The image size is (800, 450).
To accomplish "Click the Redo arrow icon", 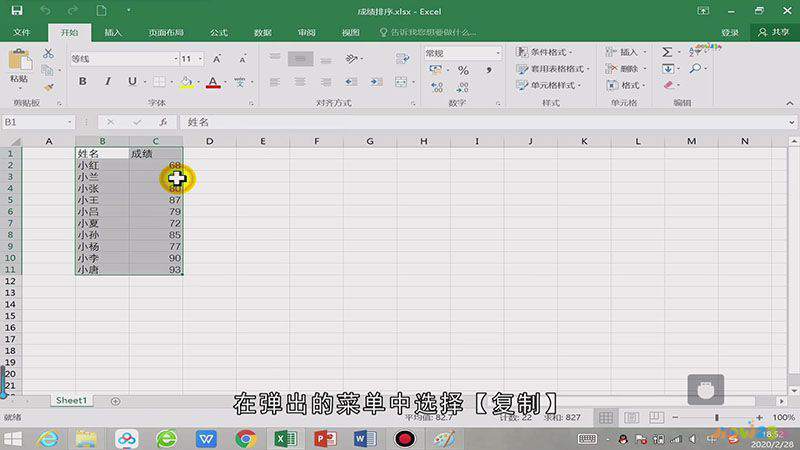I will click(x=73, y=11).
